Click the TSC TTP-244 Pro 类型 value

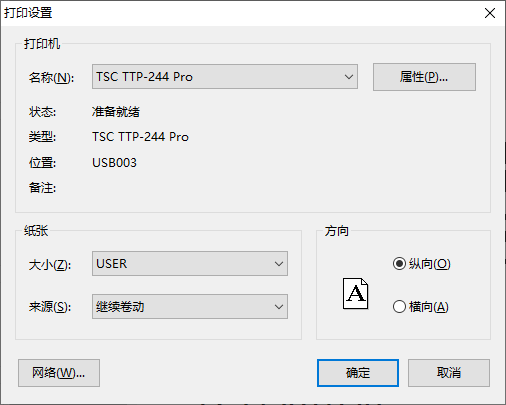140,137
